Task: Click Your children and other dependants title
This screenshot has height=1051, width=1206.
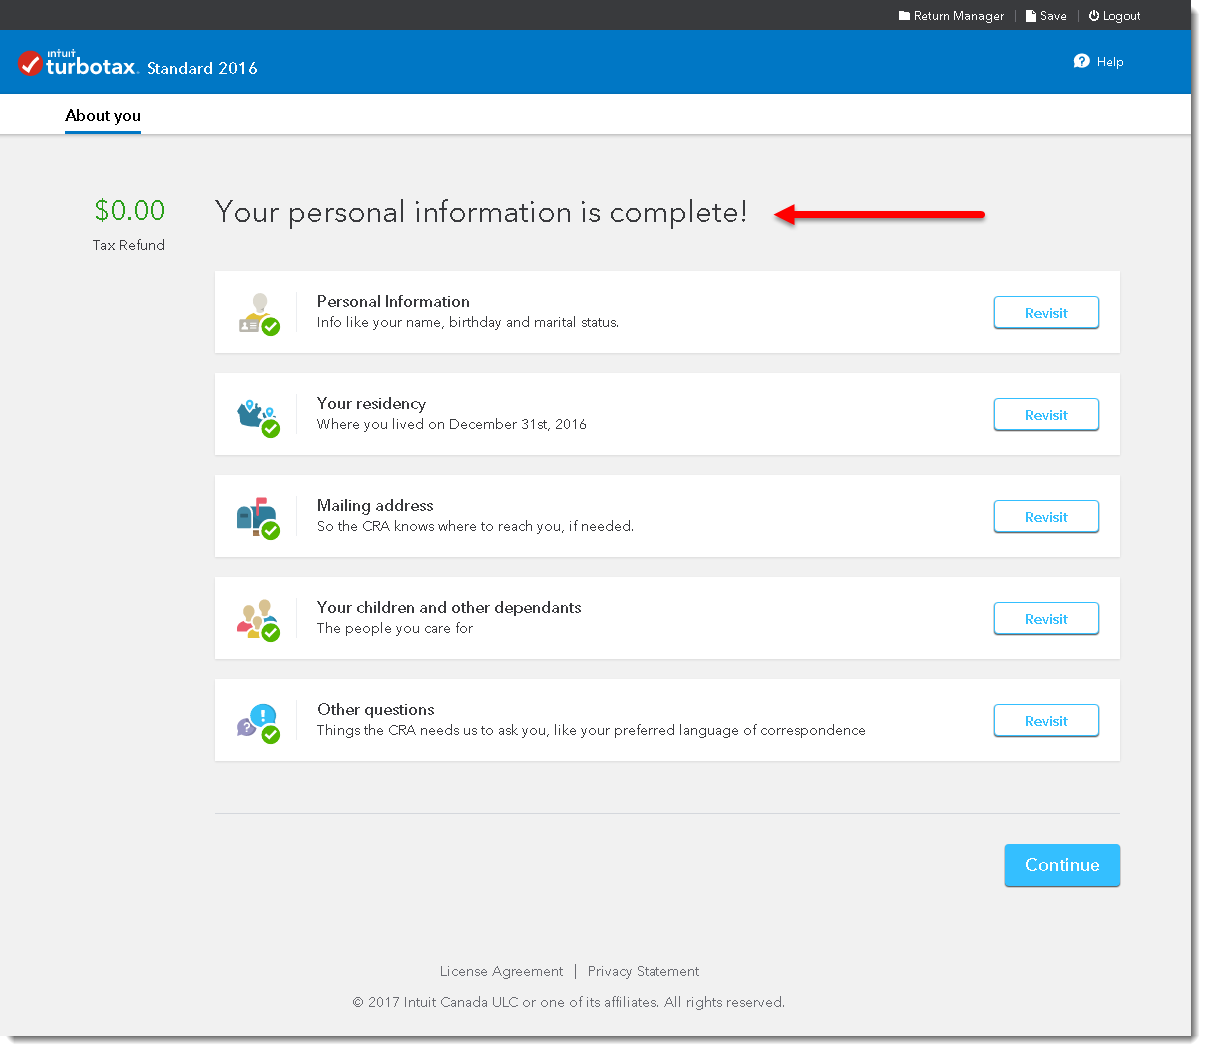Action: coord(449,607)
